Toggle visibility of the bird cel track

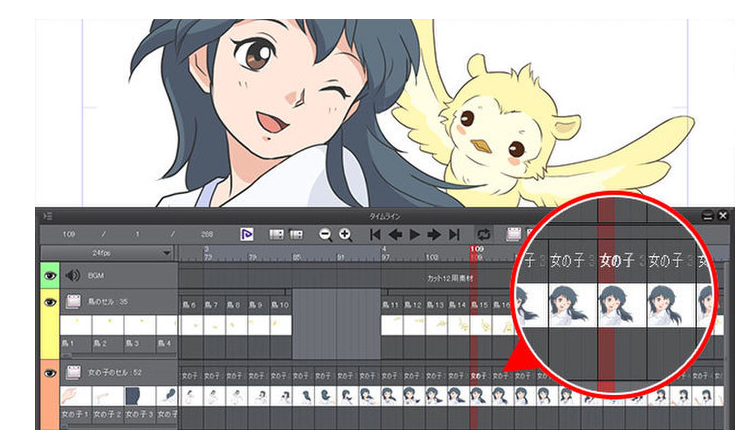pyautogui.click(x=49, y=300)
